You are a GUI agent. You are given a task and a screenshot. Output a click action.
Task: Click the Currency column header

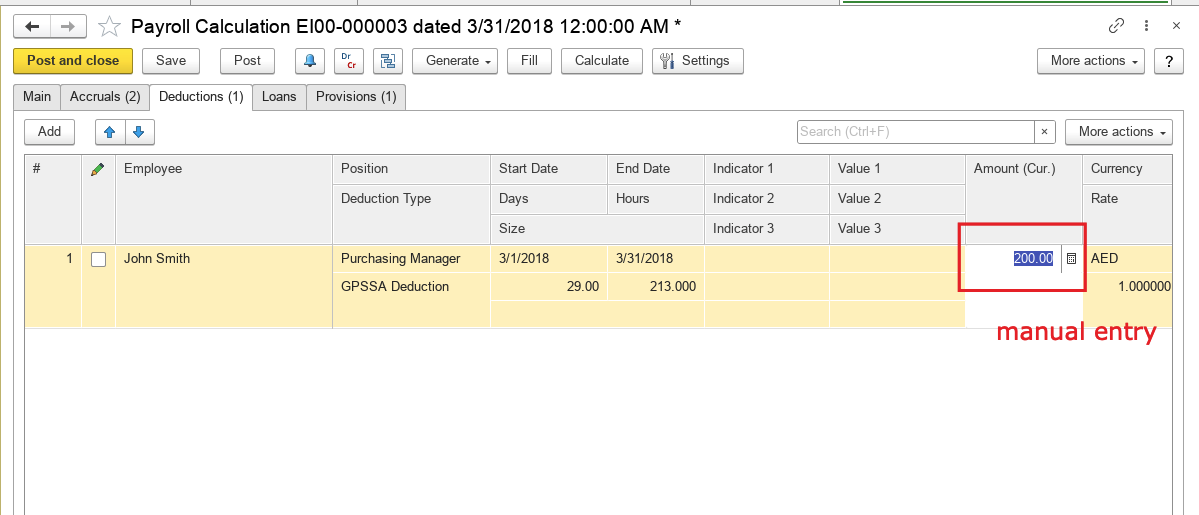click(1127, 169)
